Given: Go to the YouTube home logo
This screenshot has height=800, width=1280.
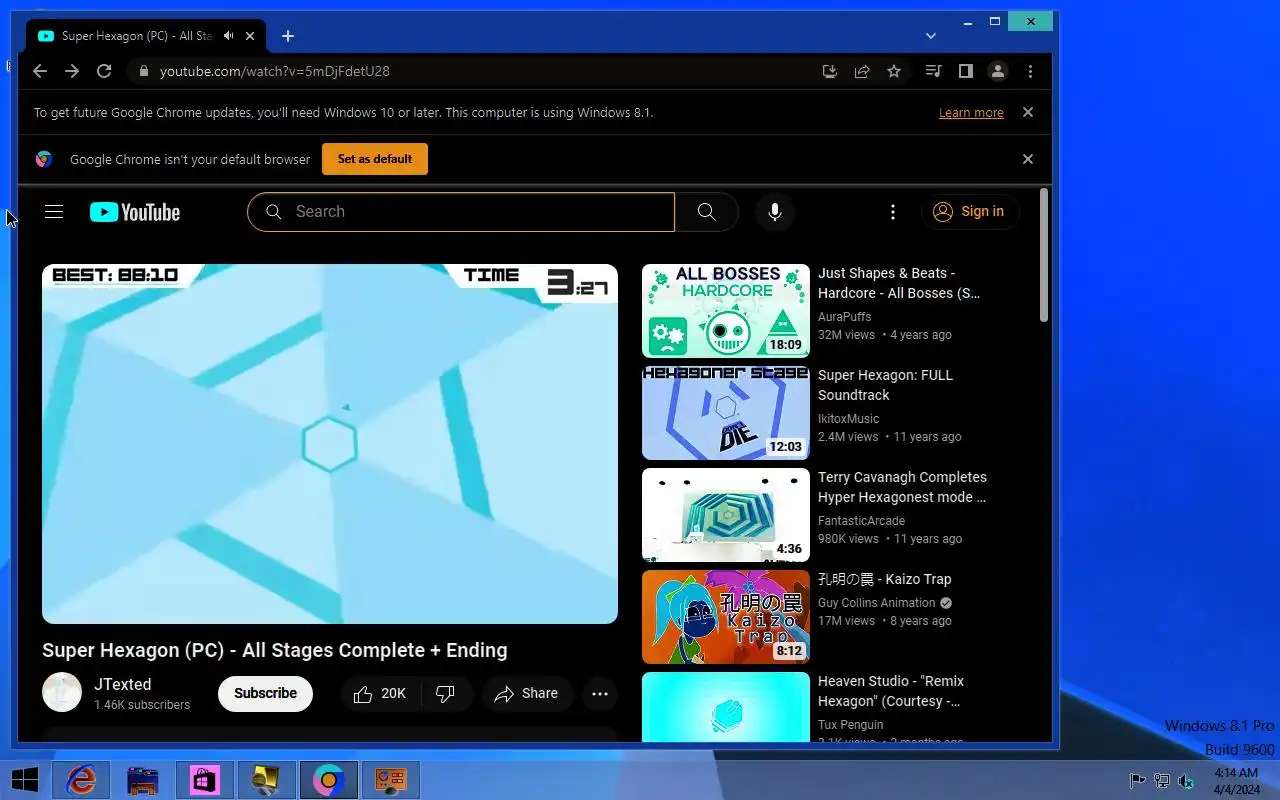Looking at the screenshot, I should [135, 212].
